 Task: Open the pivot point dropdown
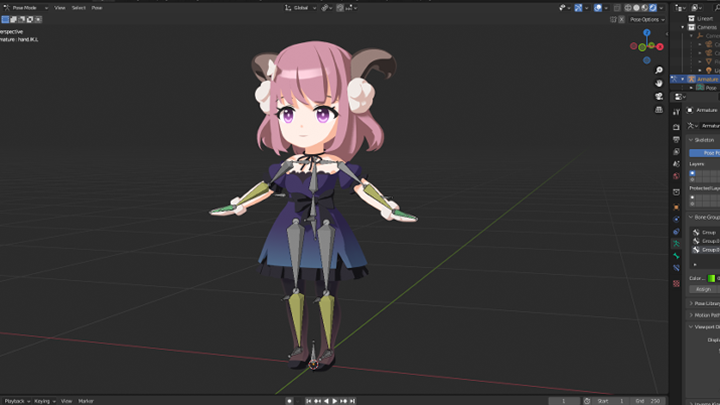click(x=327, y=8)
